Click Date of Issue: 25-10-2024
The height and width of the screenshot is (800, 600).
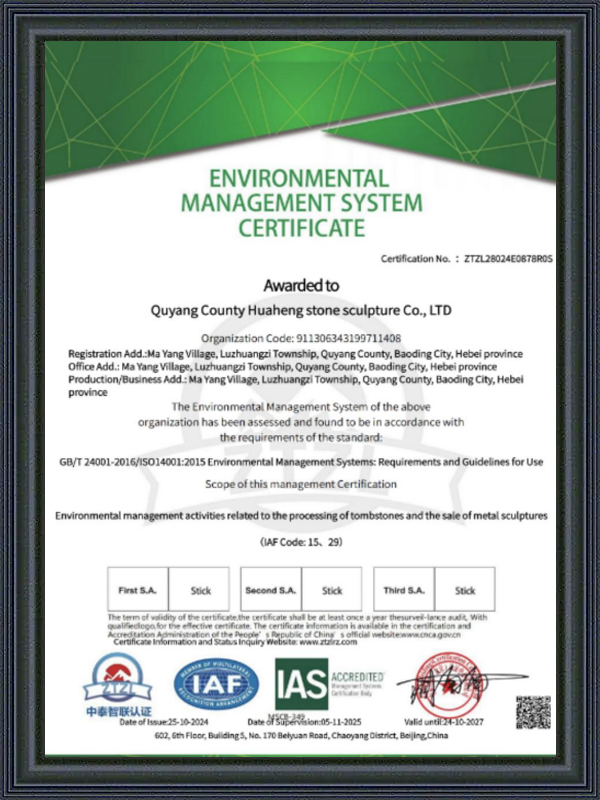(164, 722)
